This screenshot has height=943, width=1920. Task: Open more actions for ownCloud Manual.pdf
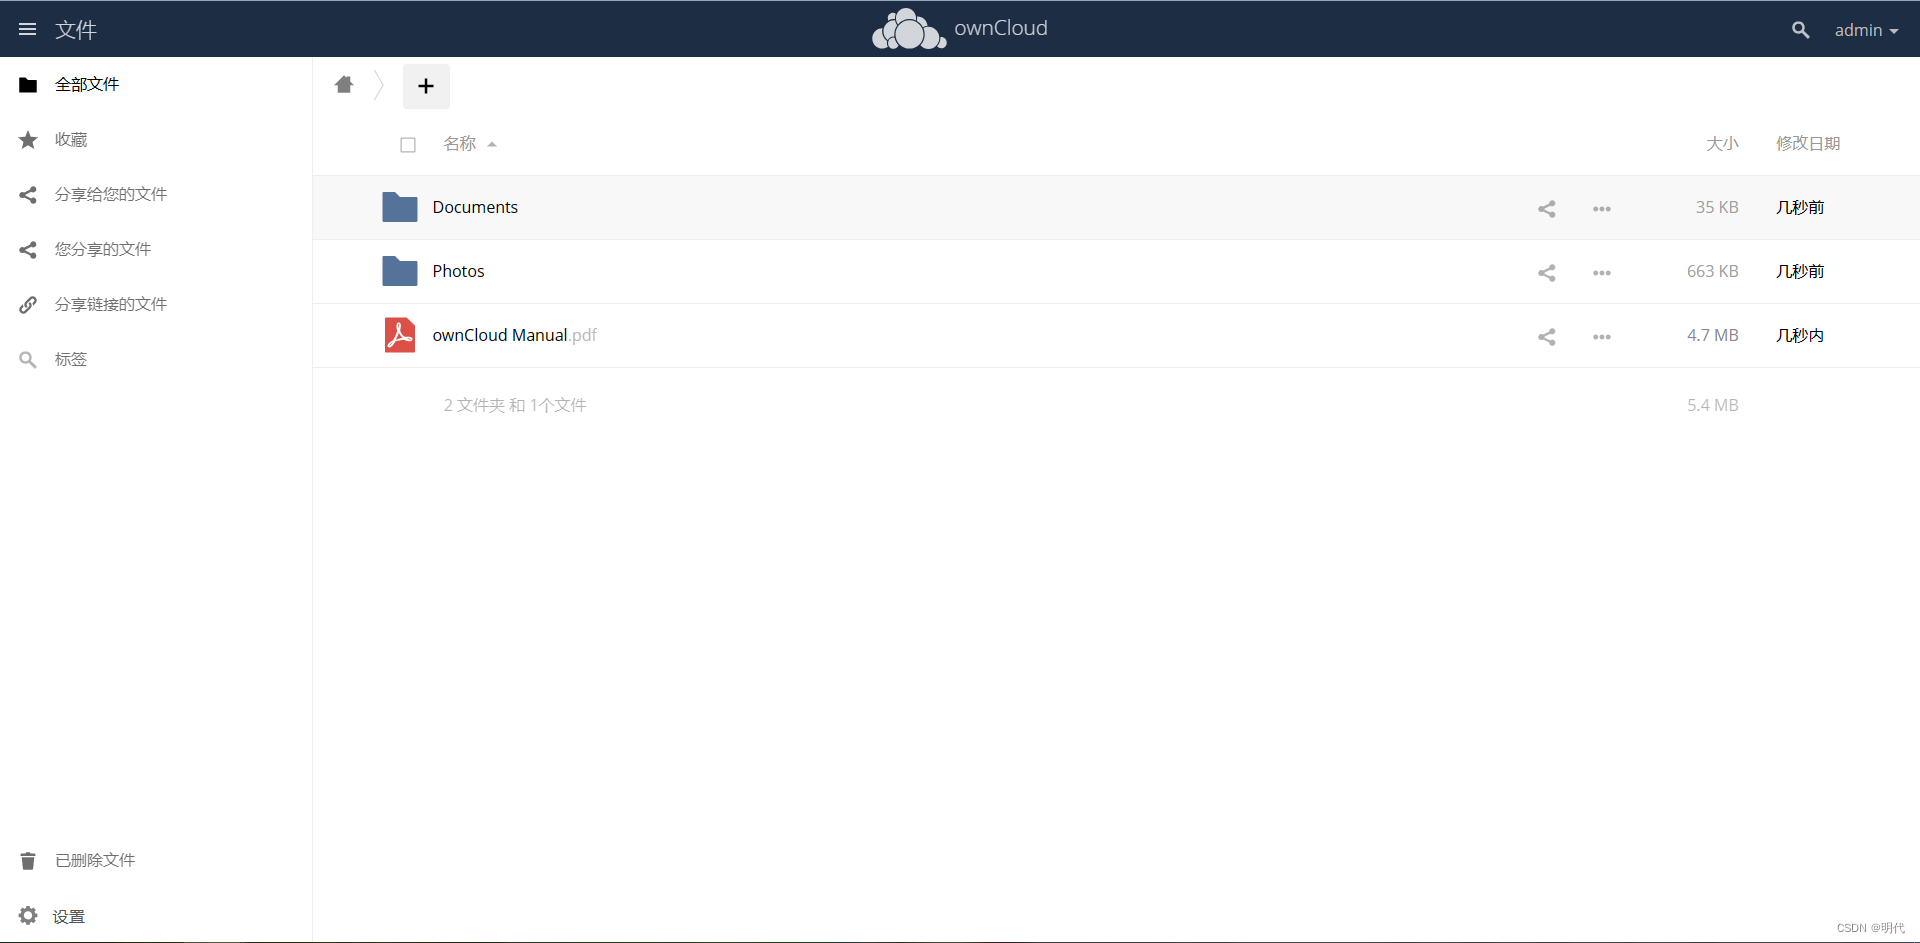[1602, 337]
